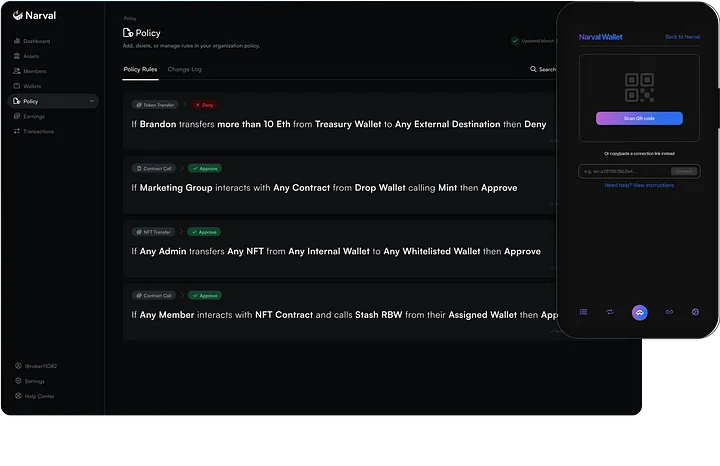Click the Narval Wallet title on phone
The width and height of the screenshot is (720, 466).
pos(601,37)
